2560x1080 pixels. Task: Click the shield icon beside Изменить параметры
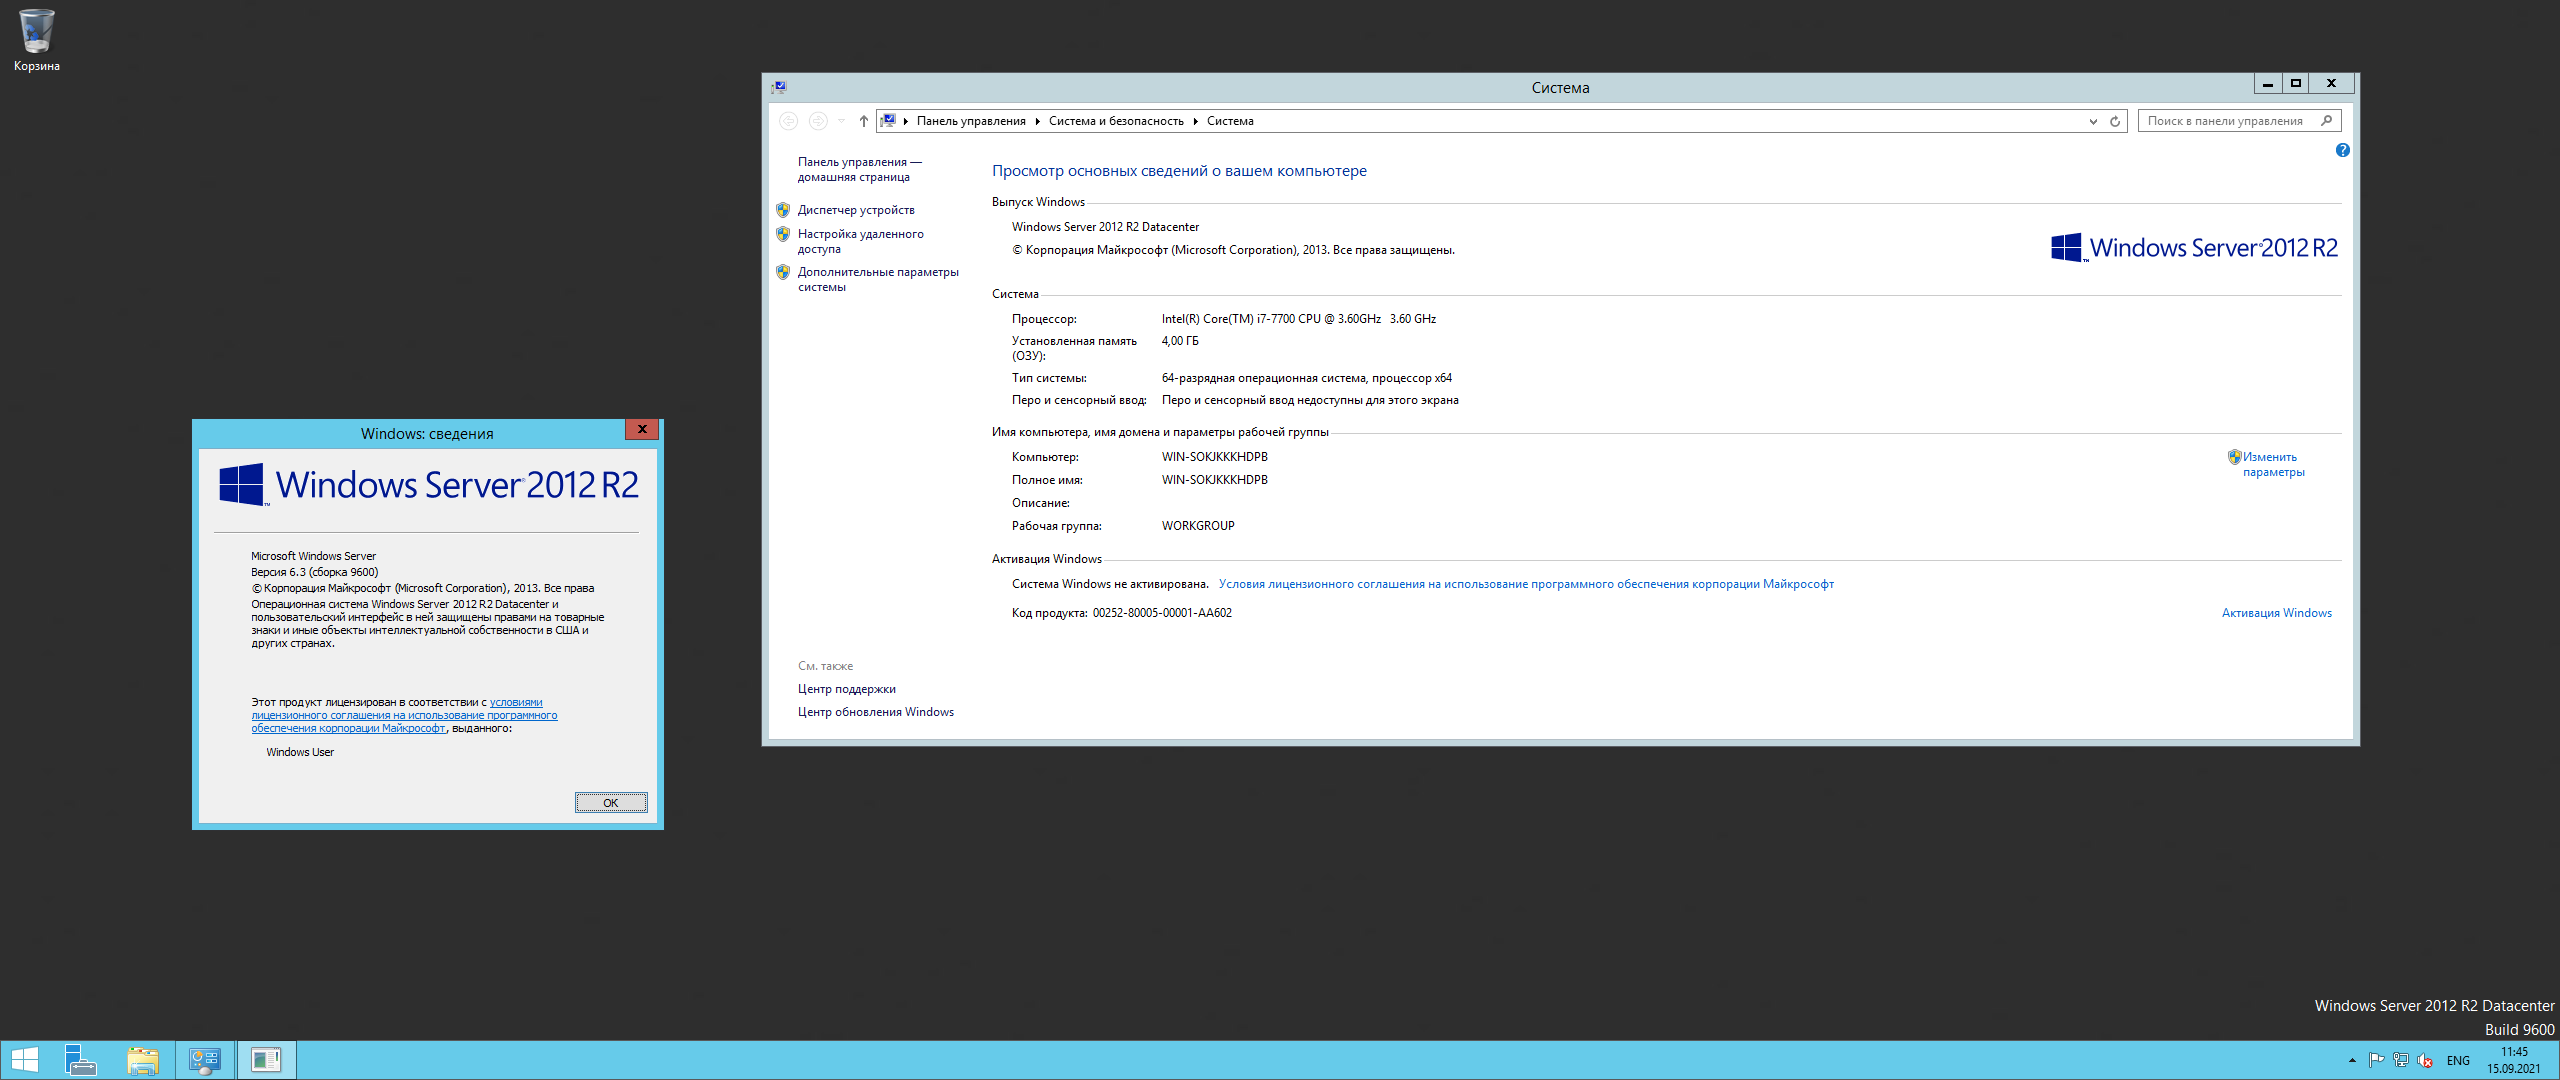pyautogui.click(x=2234, y=457)
